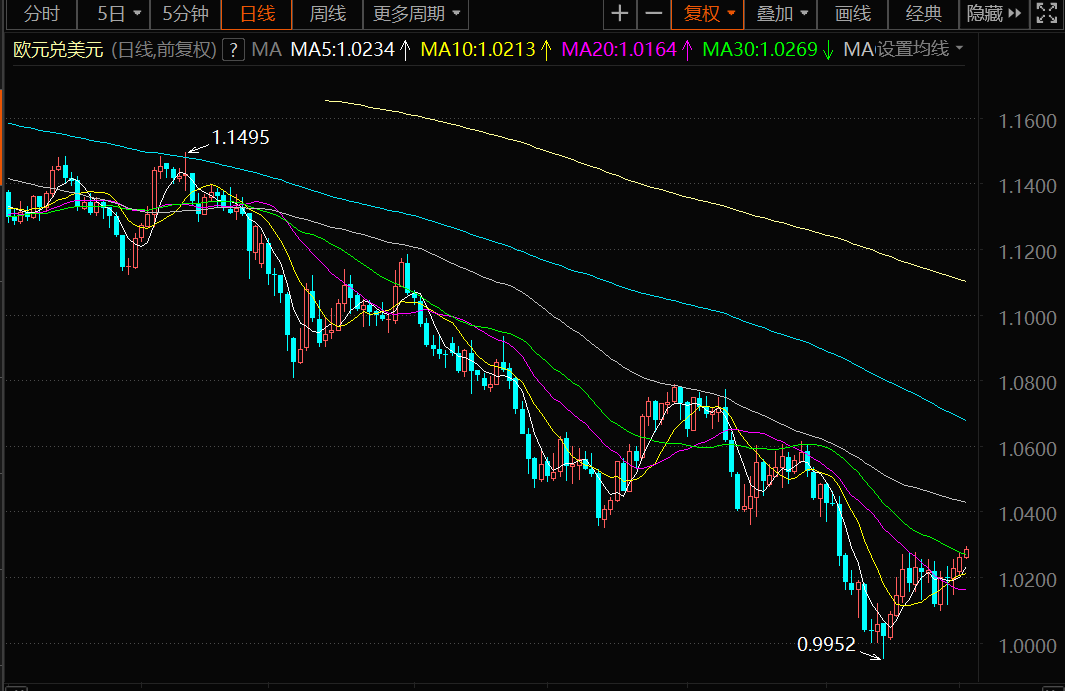
Task: Open the 叠加 overlay dropdown
Action: point(781,14)
